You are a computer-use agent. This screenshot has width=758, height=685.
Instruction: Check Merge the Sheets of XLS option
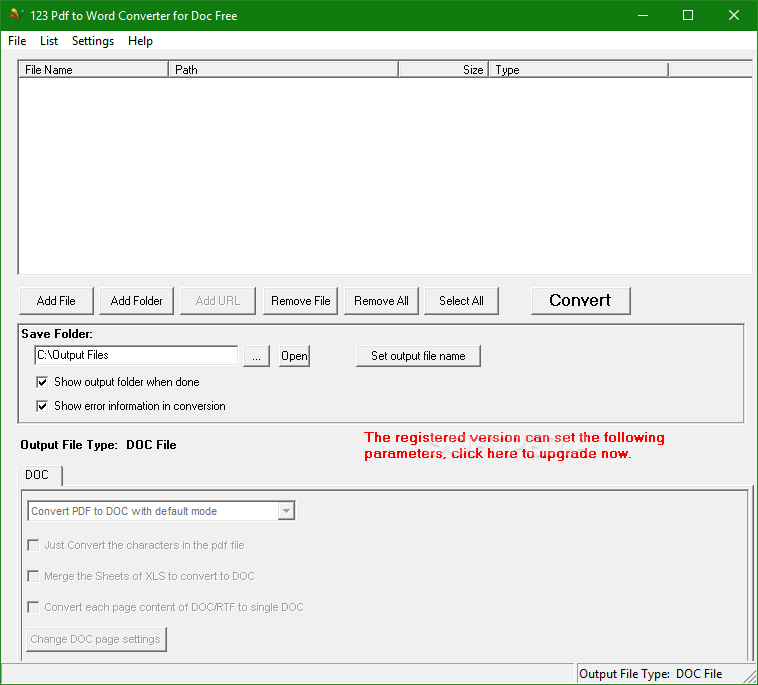pos(141,576)
